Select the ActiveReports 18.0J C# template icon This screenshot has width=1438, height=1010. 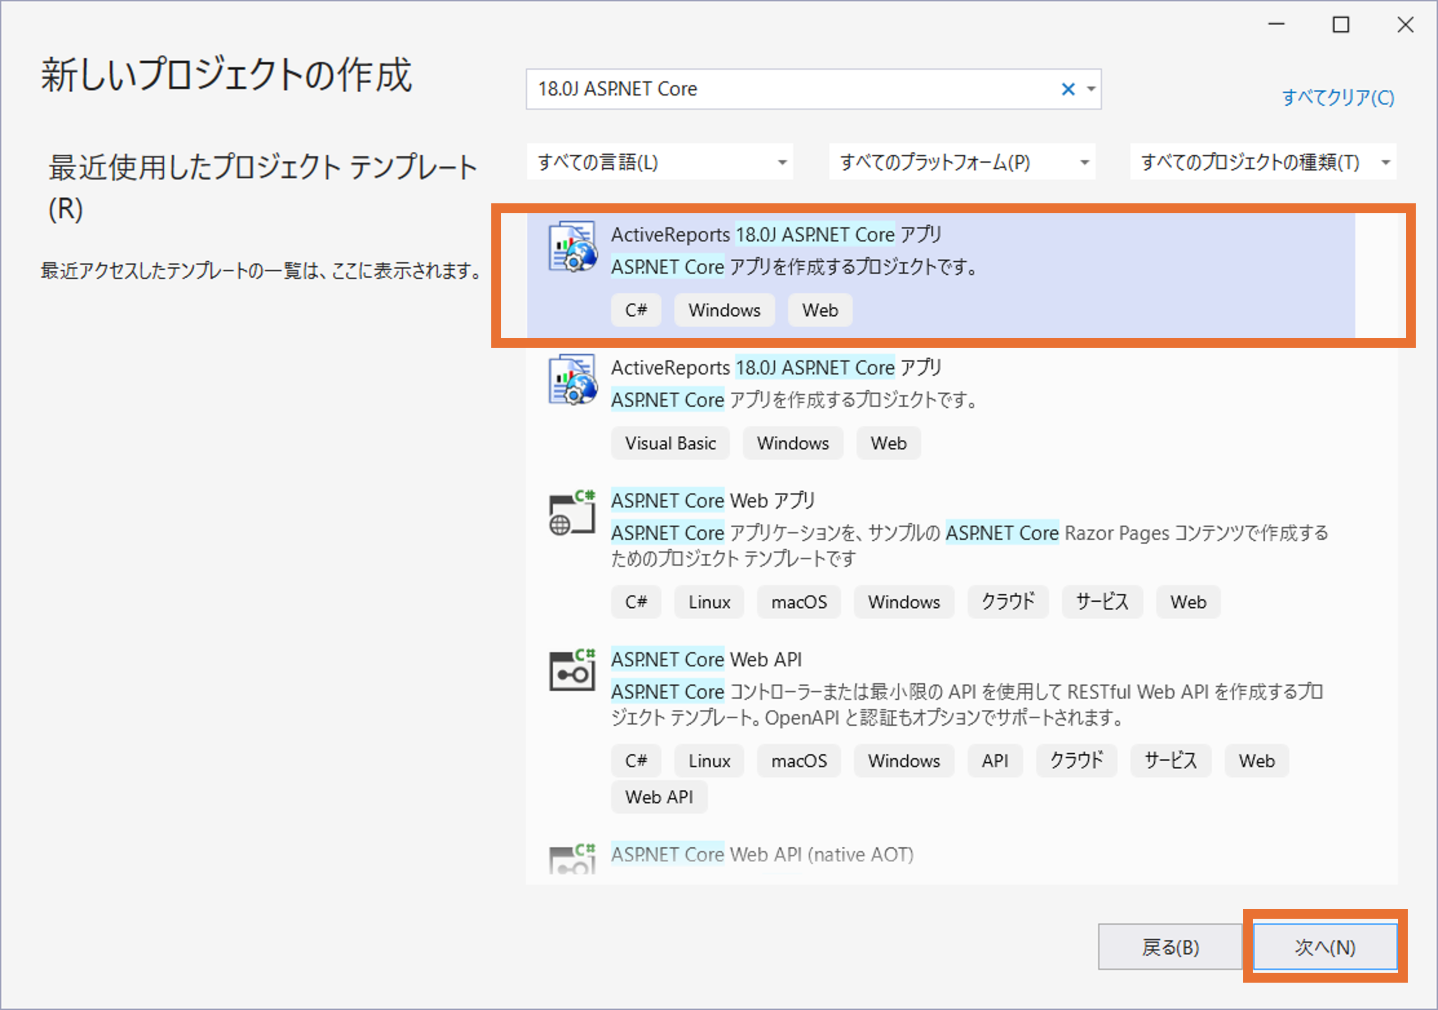[x=570, y=250]
